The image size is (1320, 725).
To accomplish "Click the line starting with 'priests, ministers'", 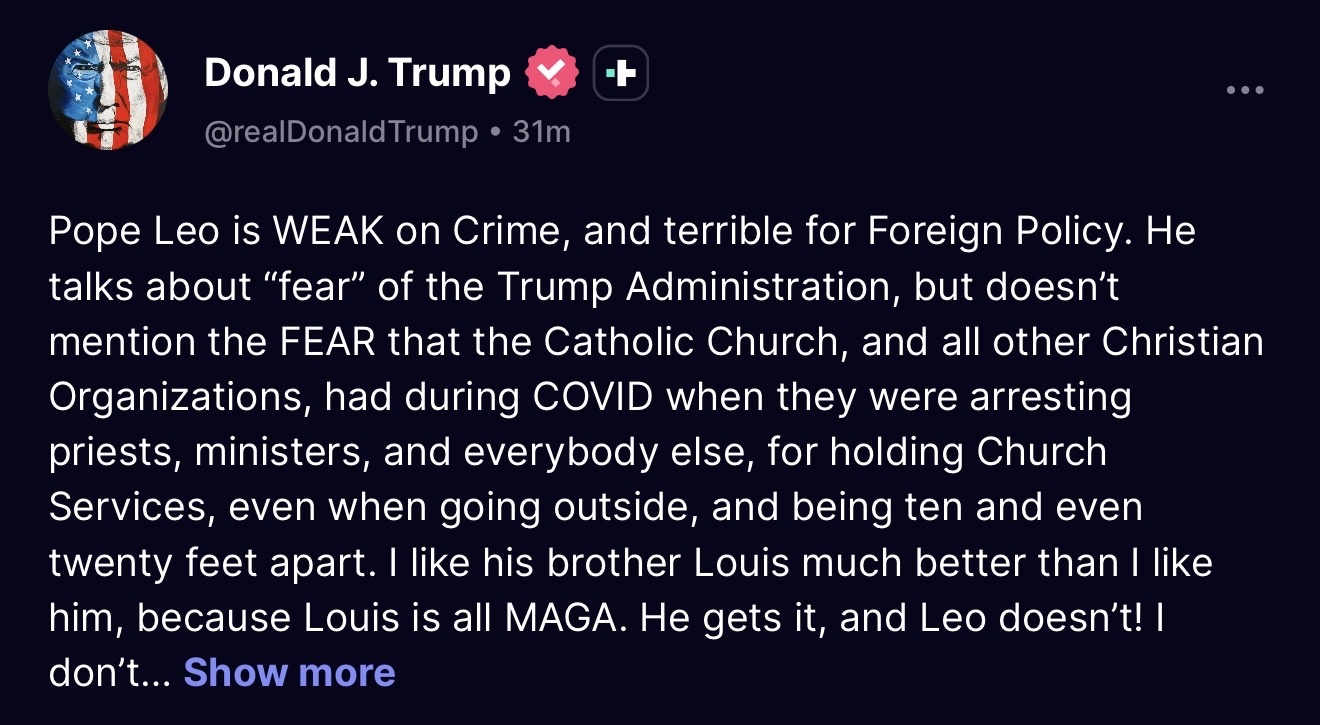I will click(x=577, y=452).
